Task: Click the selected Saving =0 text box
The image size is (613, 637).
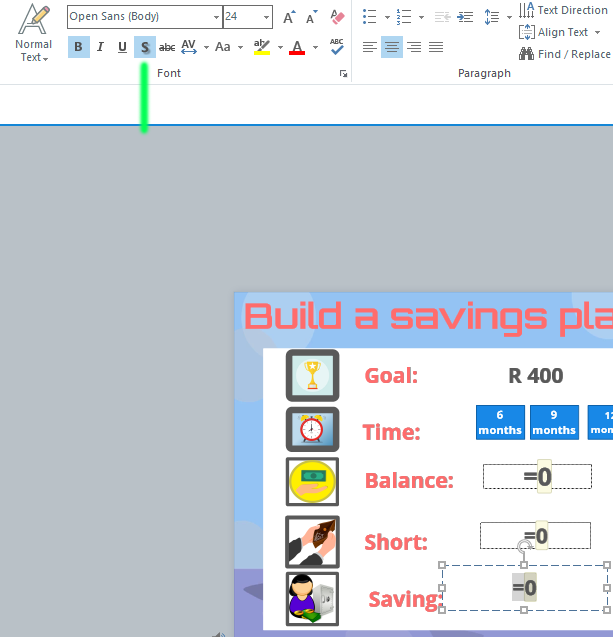Action: pyautogui.click(x=524, y=587)
